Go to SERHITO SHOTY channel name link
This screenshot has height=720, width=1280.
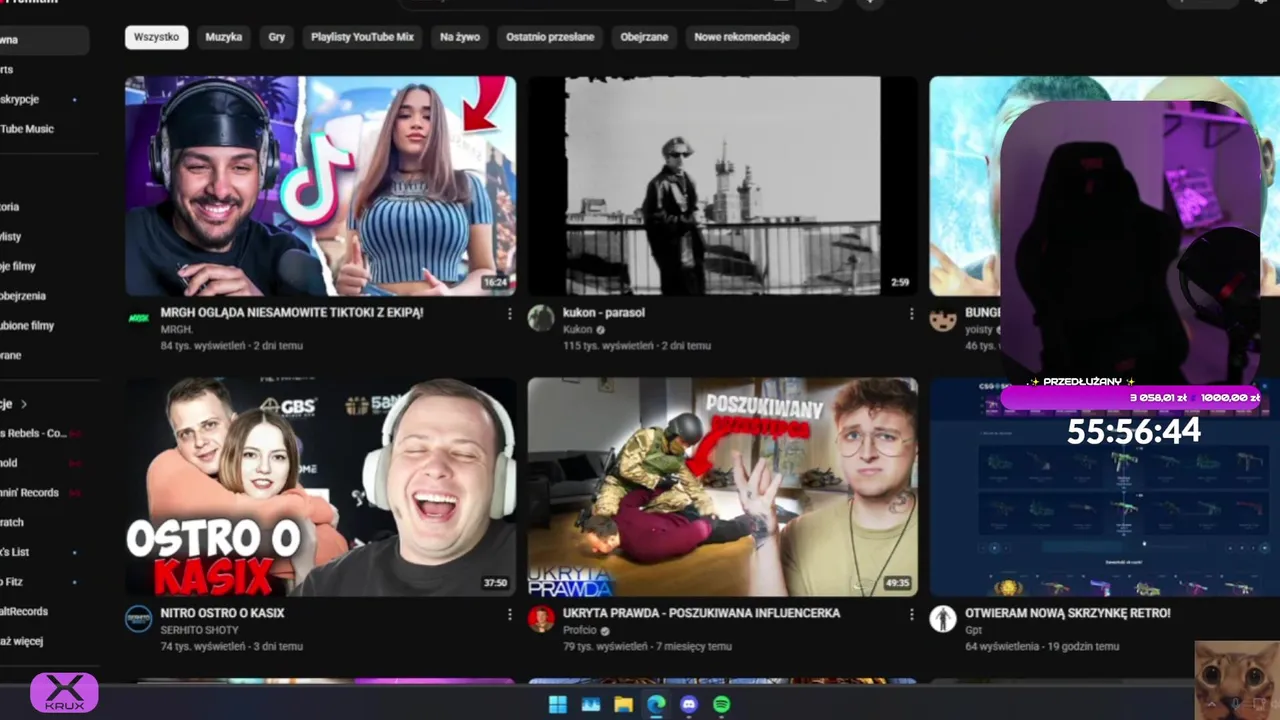202,630
